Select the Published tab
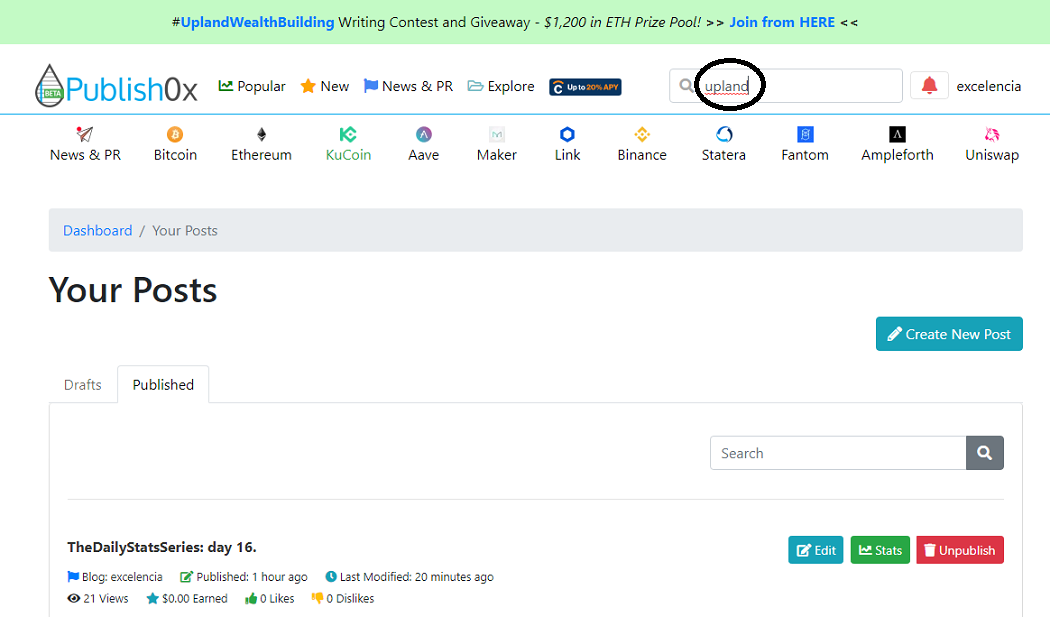The height and width of the screenshot is (617, 1050). coord(163,385)
